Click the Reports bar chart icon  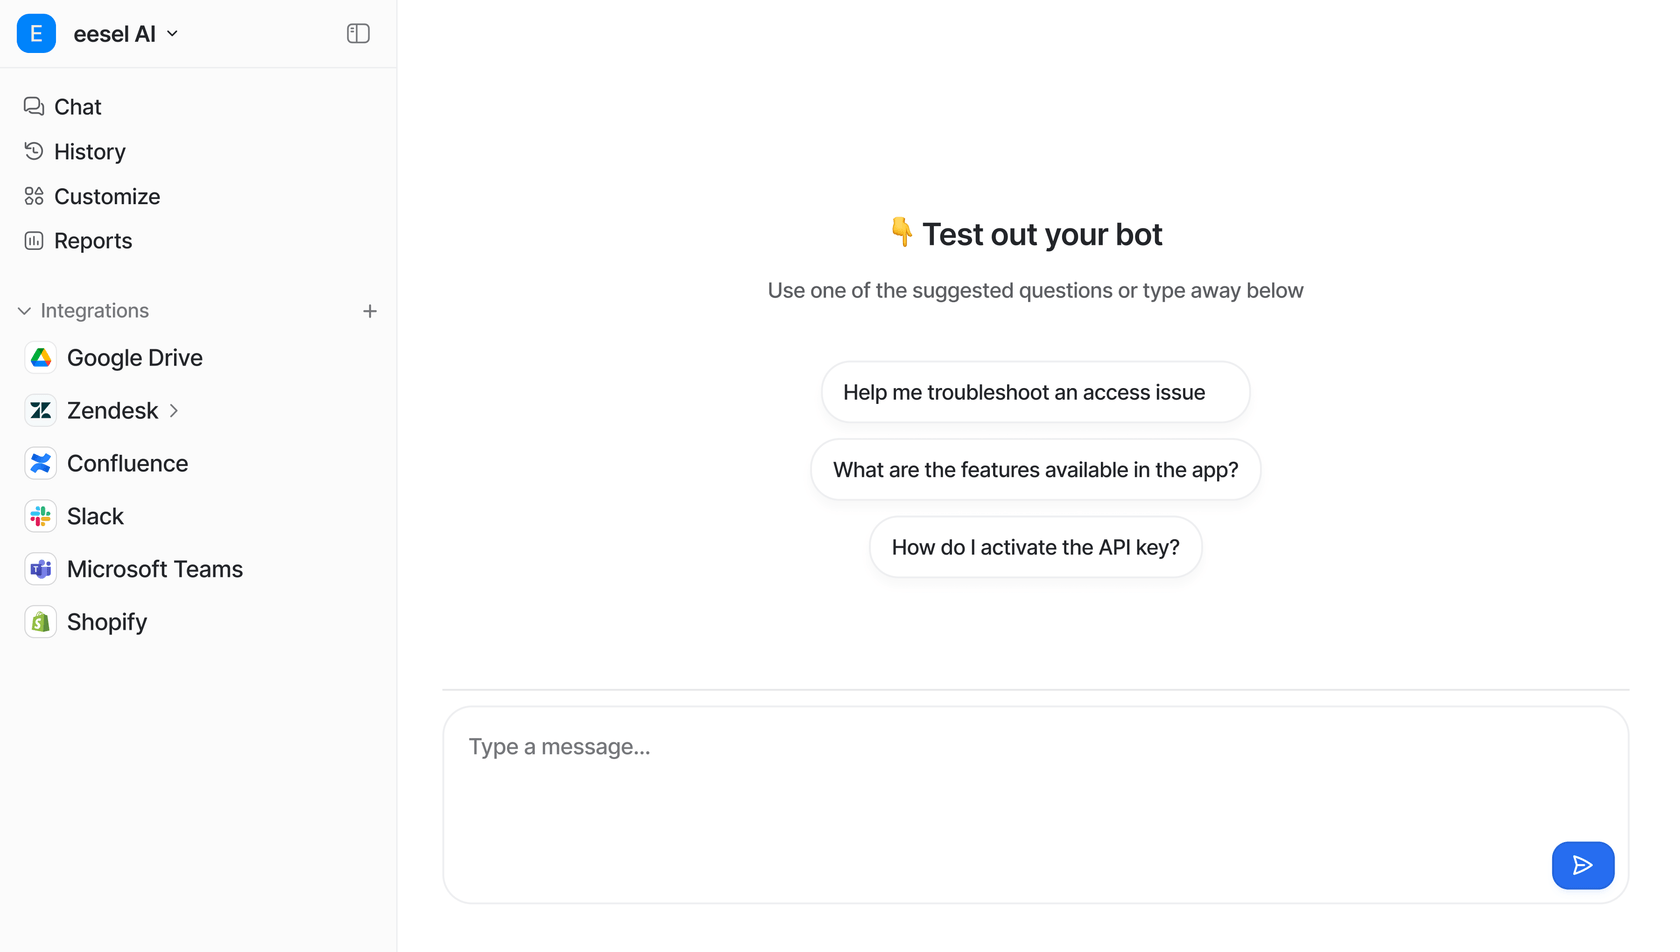pyautogui.click(x=34, y=241)
